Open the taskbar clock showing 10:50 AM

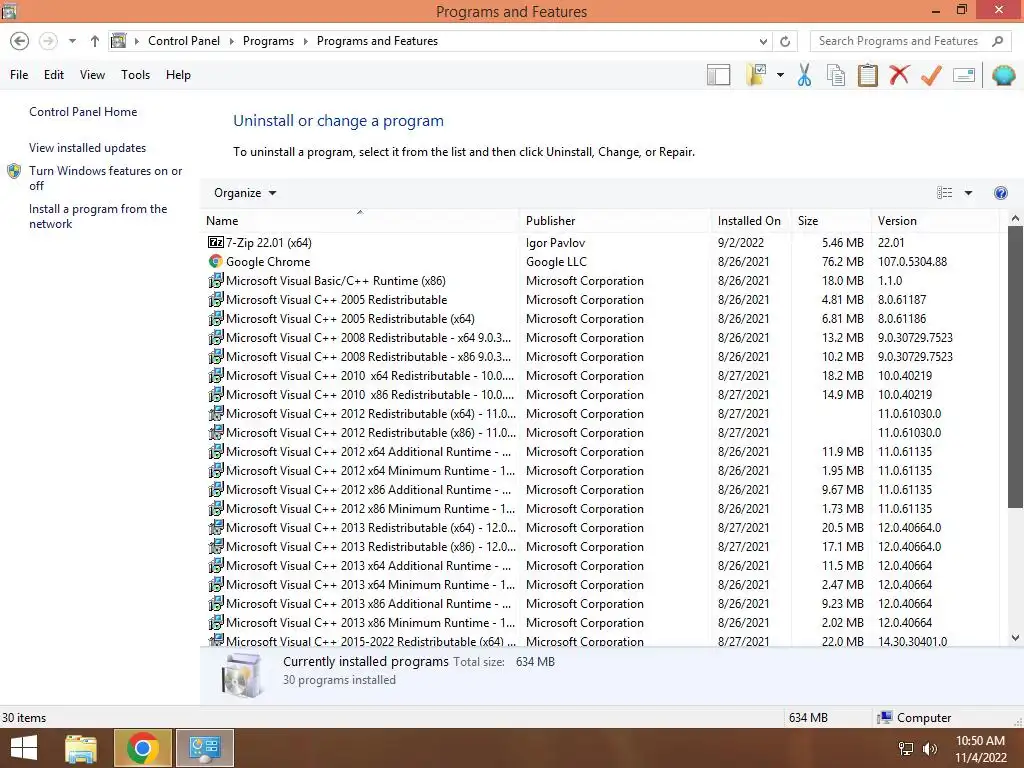coord(980,748)
